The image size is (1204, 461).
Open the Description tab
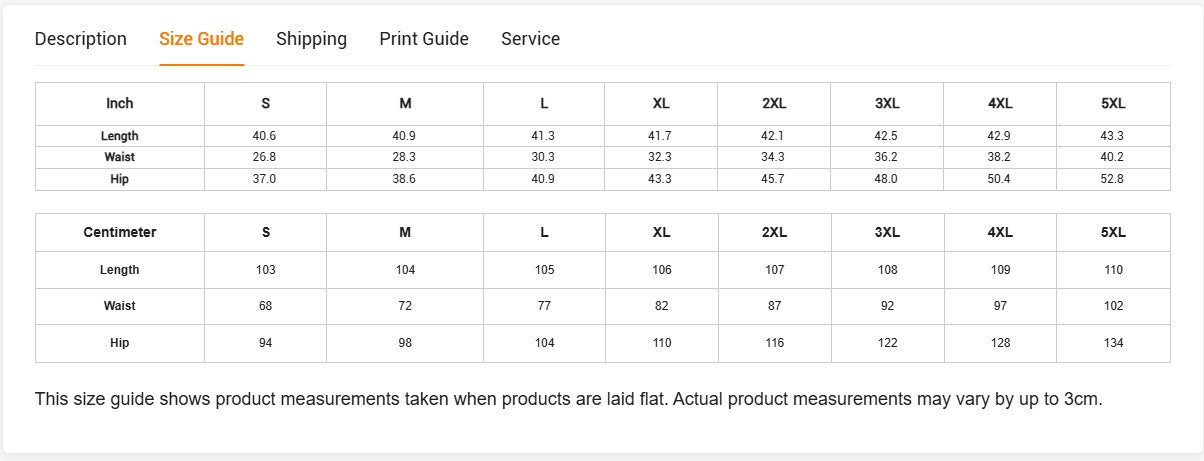pyautogui.click(x=81, y=39)
